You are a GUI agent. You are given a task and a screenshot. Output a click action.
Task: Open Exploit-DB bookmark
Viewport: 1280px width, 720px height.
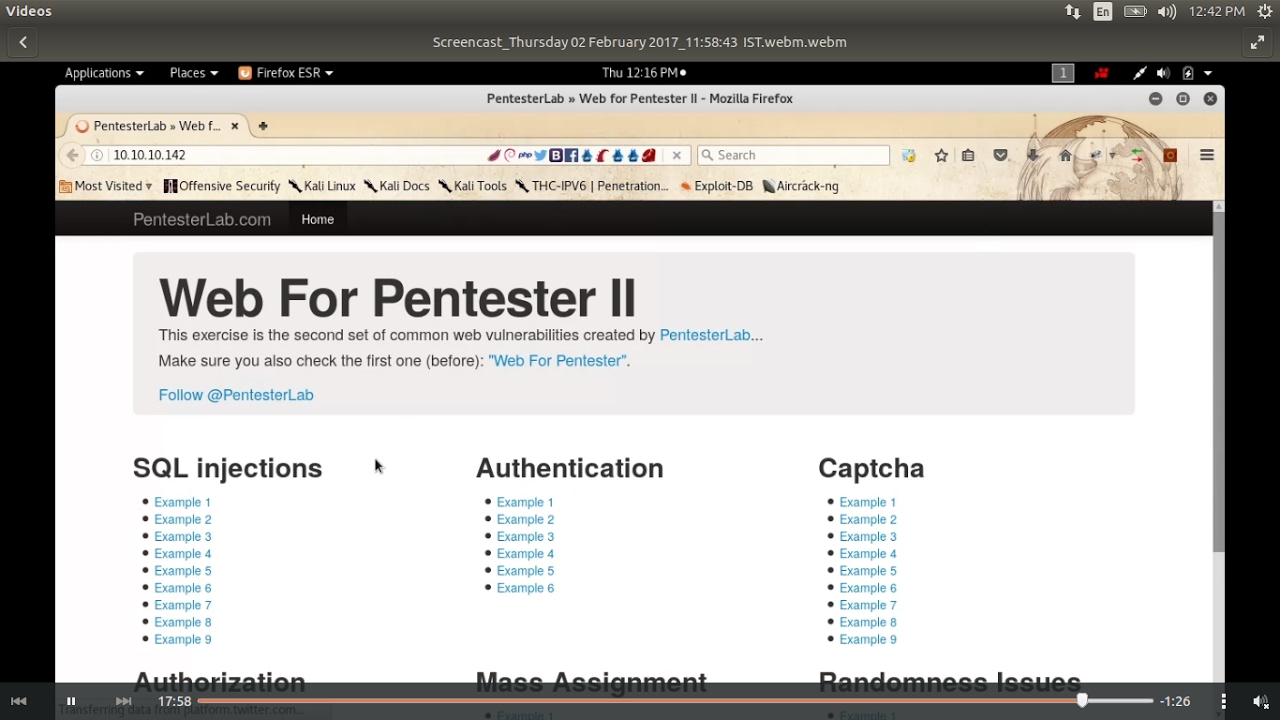tap(716, 186)
